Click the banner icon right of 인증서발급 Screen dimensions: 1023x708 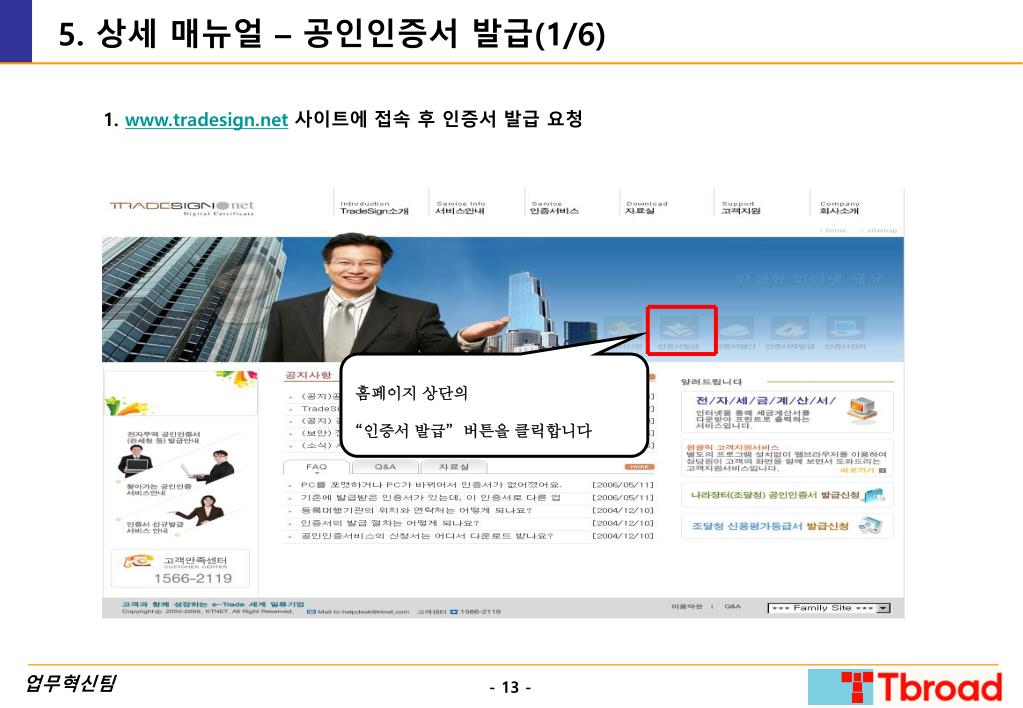coord(735,332)
